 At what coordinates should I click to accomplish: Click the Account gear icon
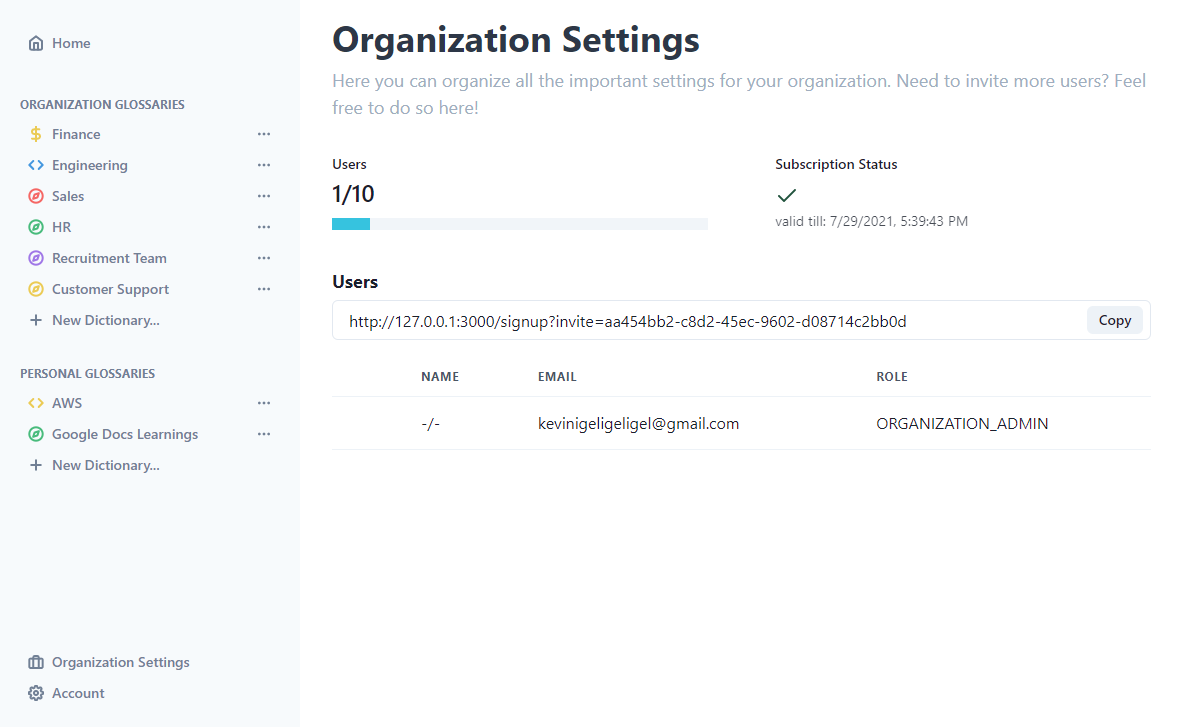click(36, 693)
